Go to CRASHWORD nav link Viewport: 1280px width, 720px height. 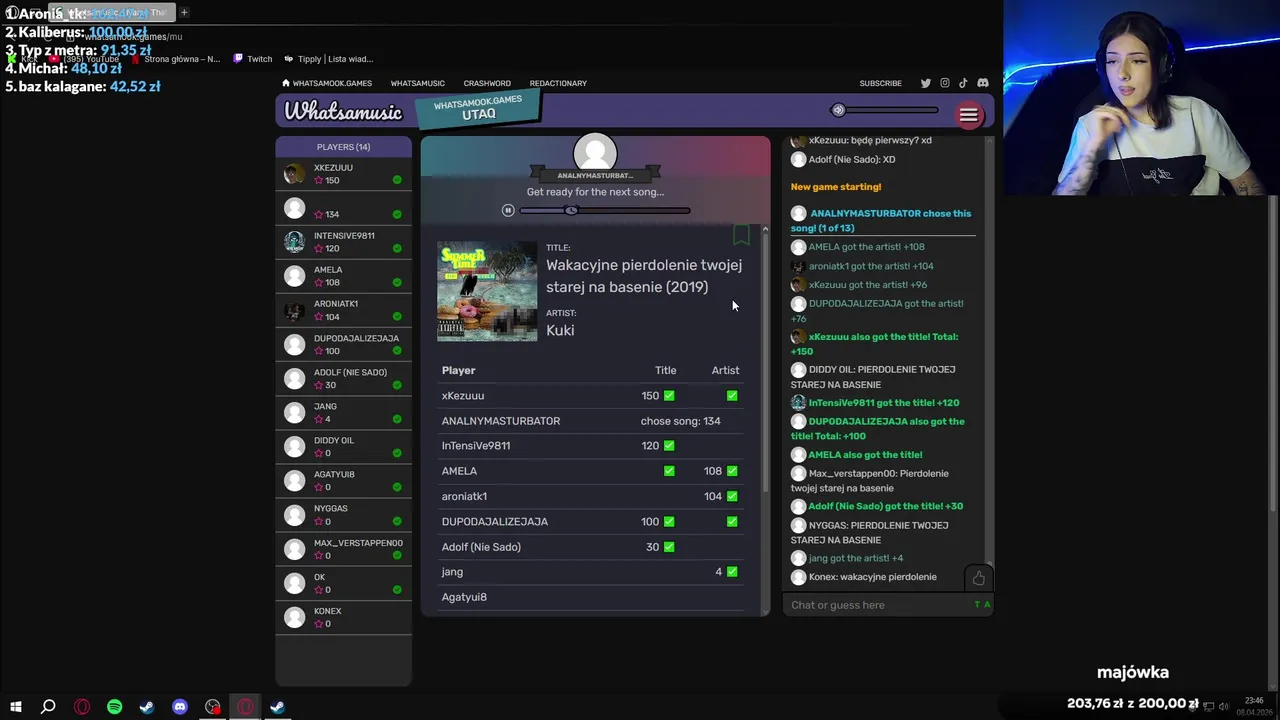click(x=487, y=83)
